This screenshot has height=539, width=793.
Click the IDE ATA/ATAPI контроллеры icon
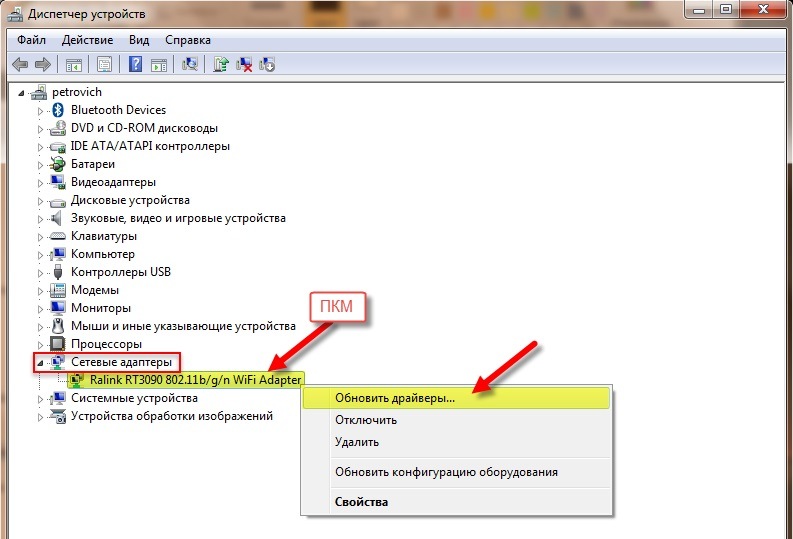[58, 147]
